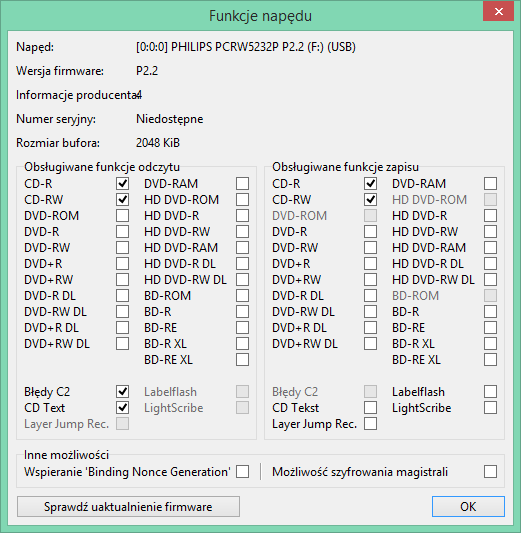Toggle DVD+R checkbox in write functions
The image size is (521, 533).
pos(370,263)
